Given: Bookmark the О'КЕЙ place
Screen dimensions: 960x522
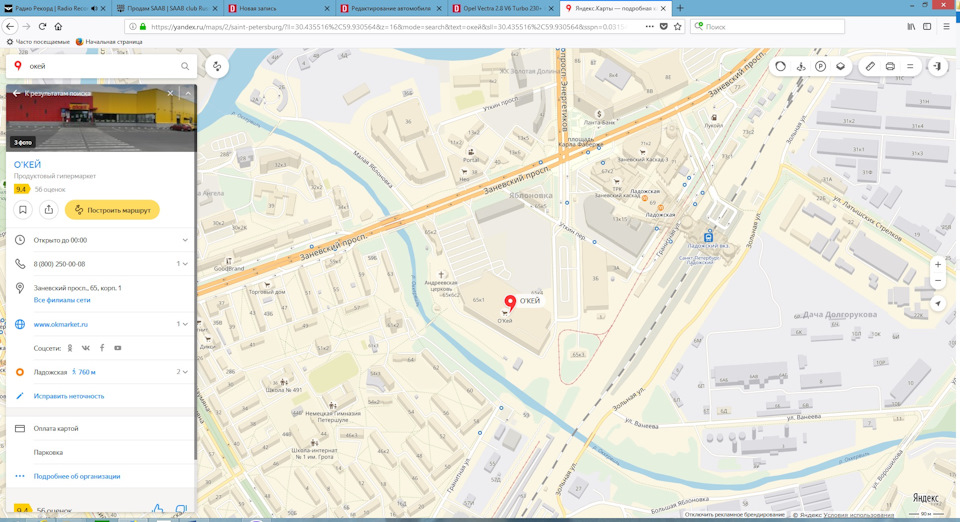Looking at the screenshot, I should [23, 210].
